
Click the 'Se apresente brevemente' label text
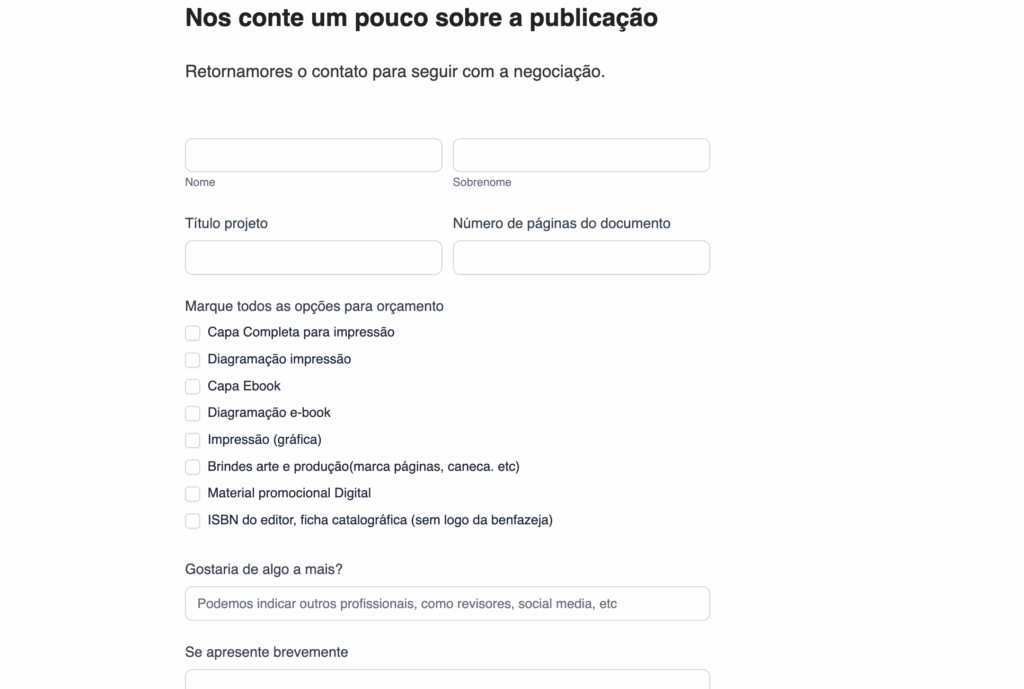(266, 652)
